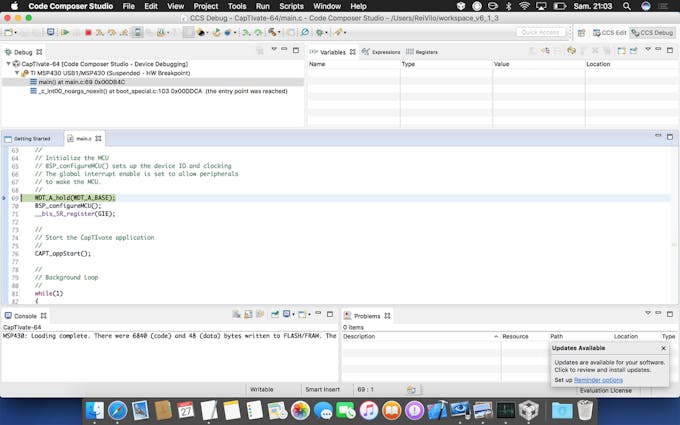Click the Wi-Fi icon in menu bar
The width and height of the screenshot is (680, 425).
click(524, 6)
